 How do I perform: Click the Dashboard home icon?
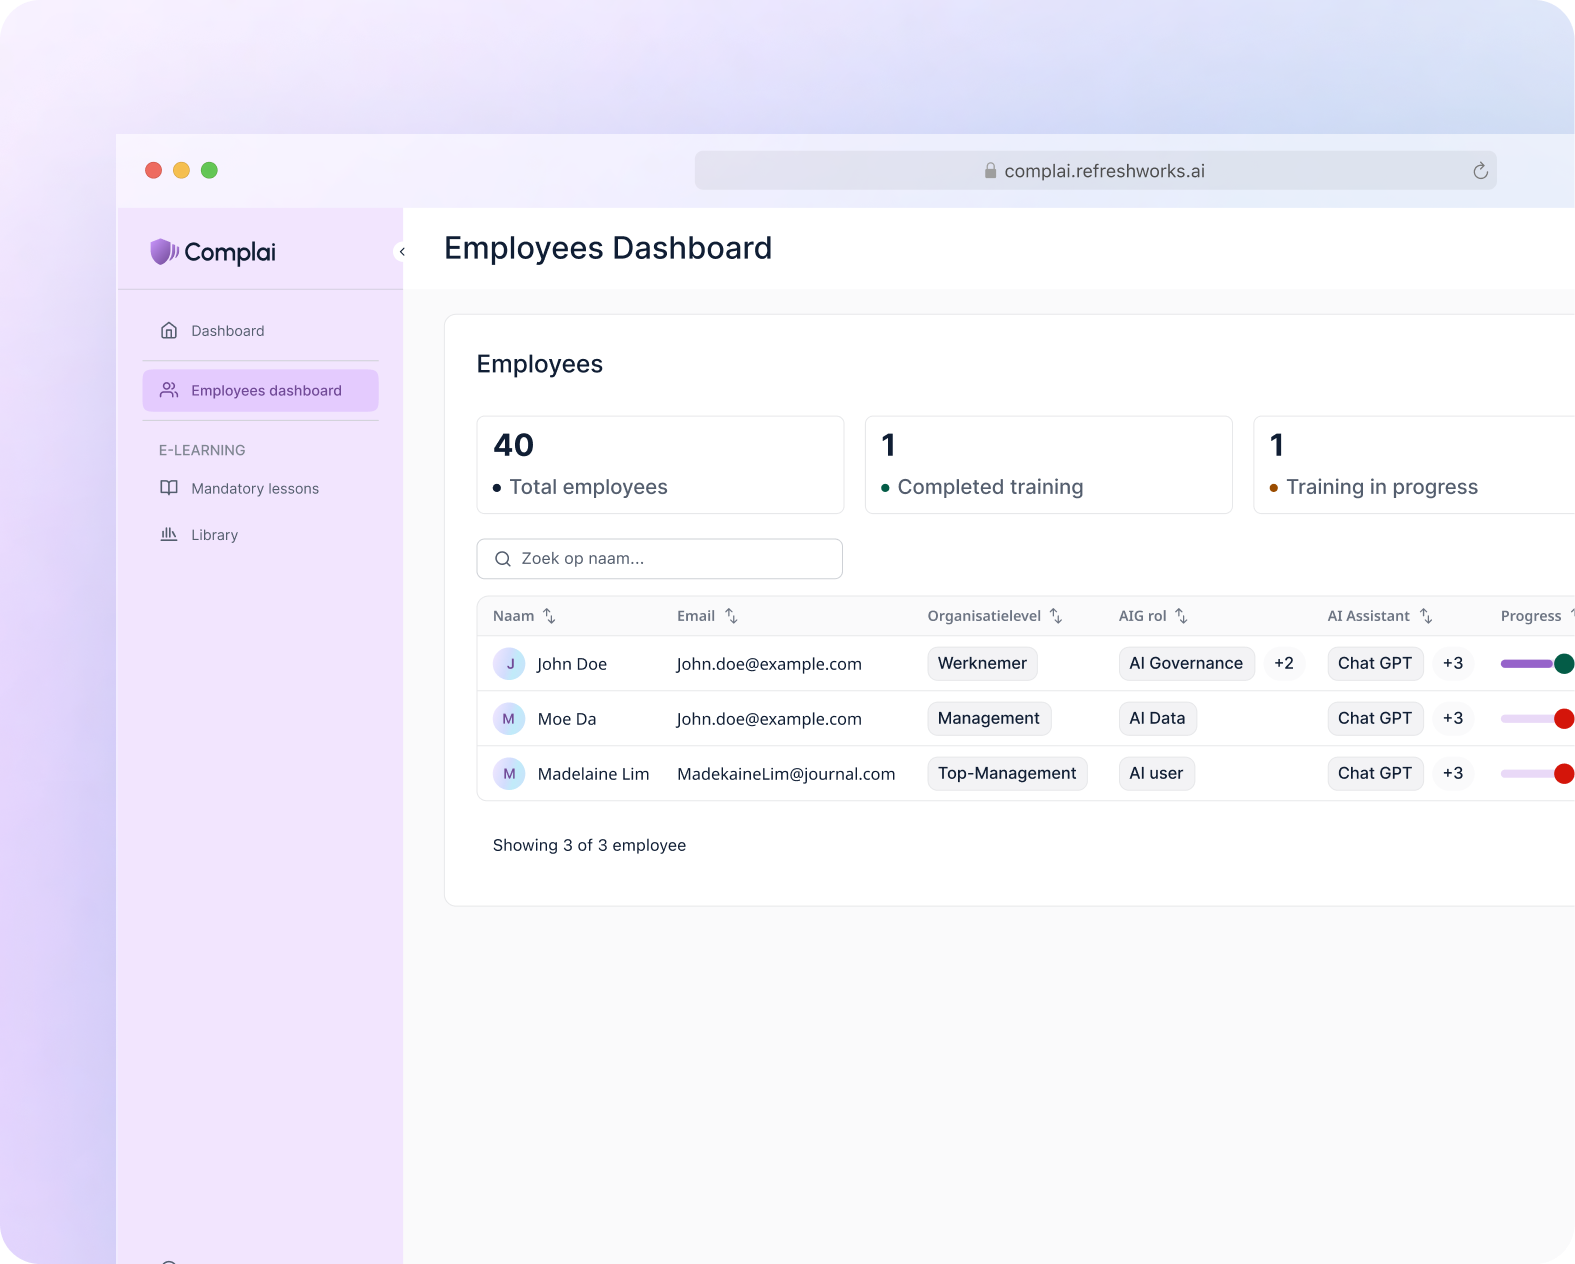pyautogui.click(x=169, y=331)
